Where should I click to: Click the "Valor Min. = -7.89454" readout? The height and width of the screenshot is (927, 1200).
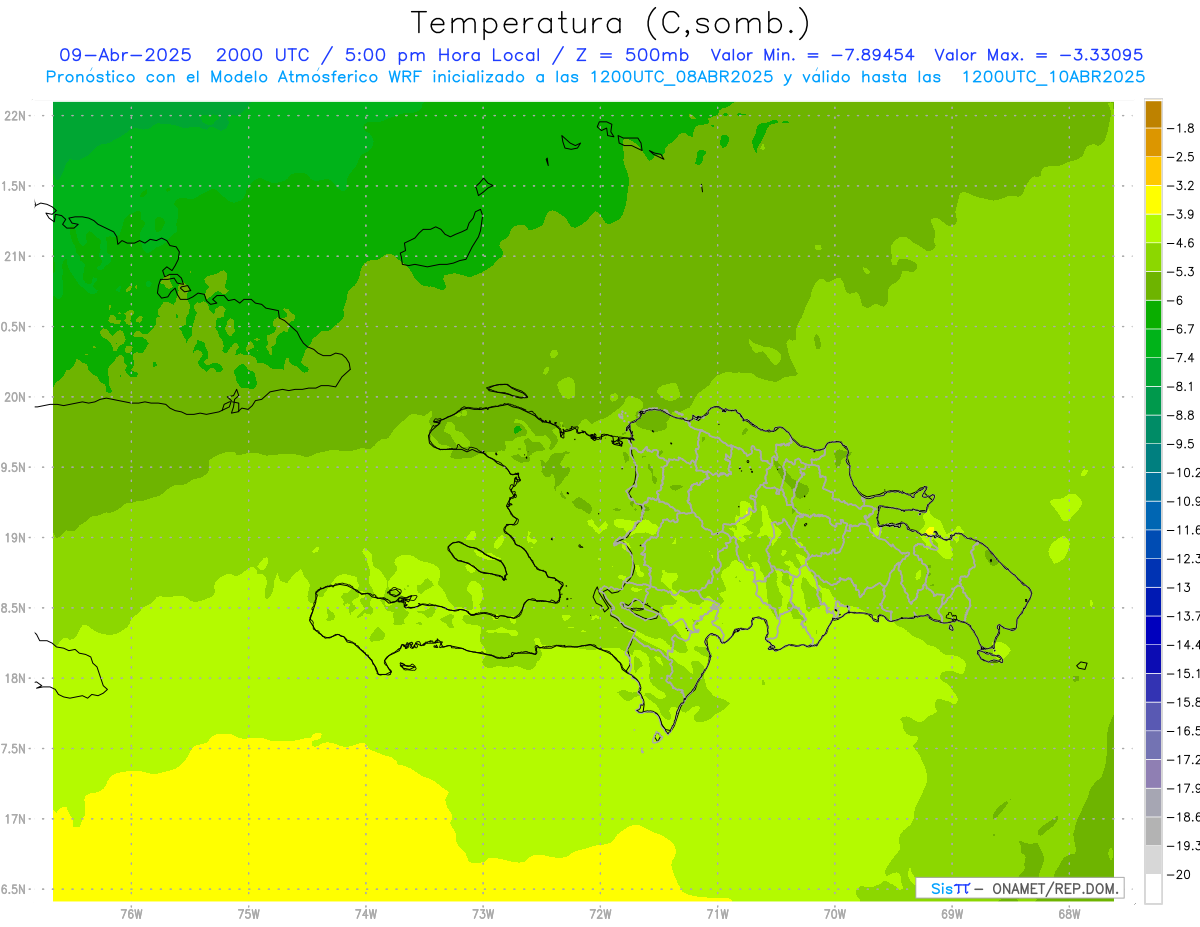tap(812, 55)
